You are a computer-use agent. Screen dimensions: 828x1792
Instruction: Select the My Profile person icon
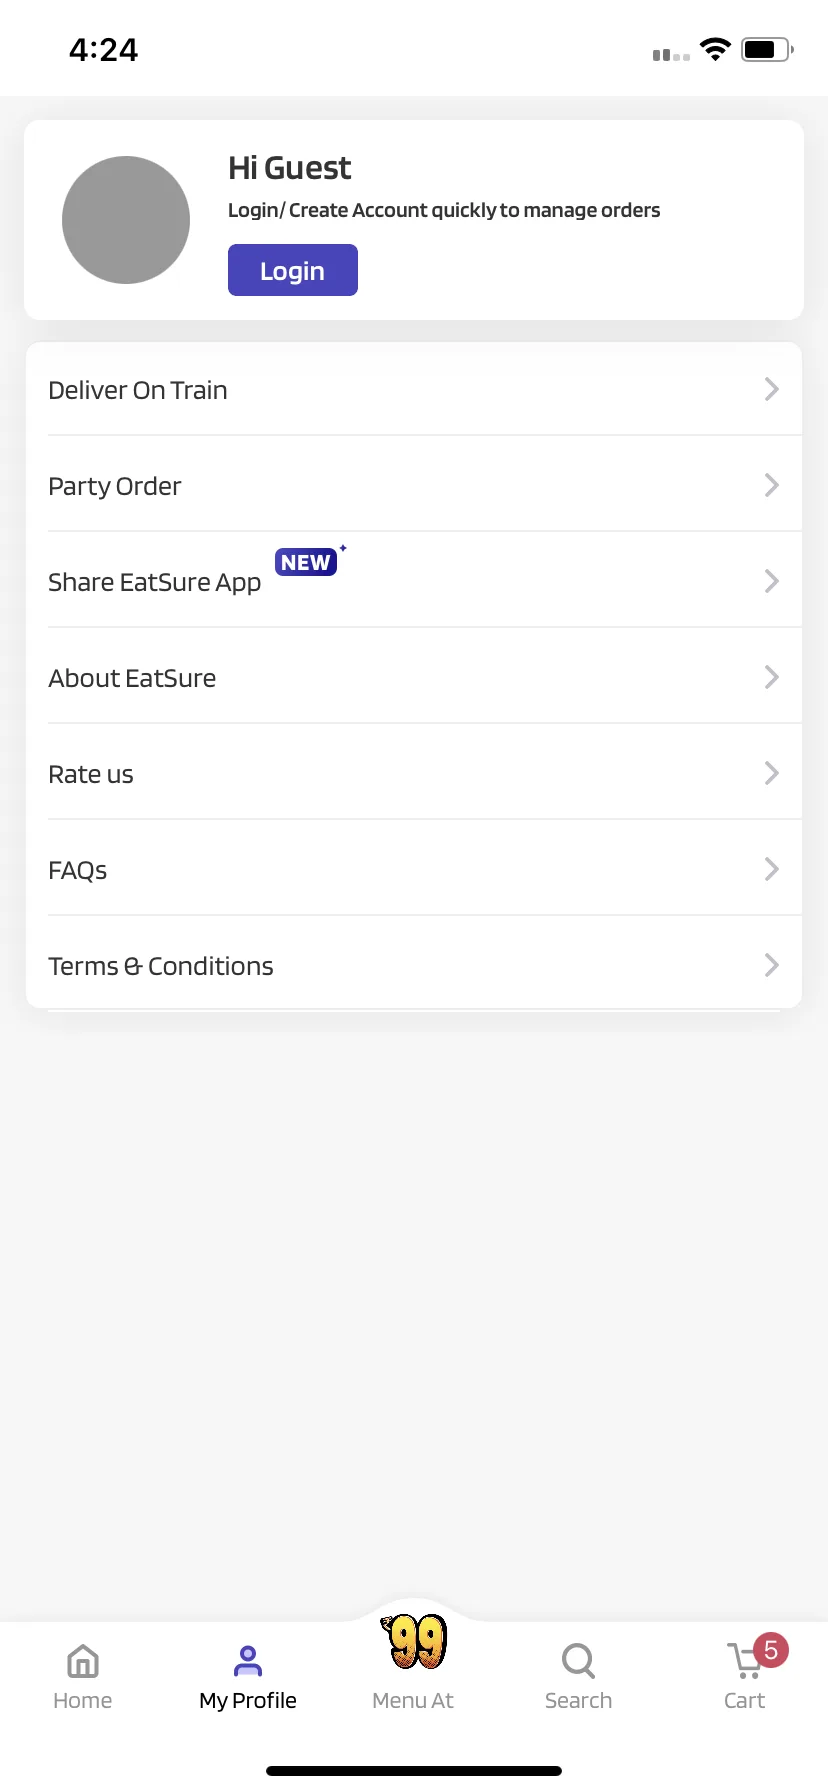pos(247,1661)
